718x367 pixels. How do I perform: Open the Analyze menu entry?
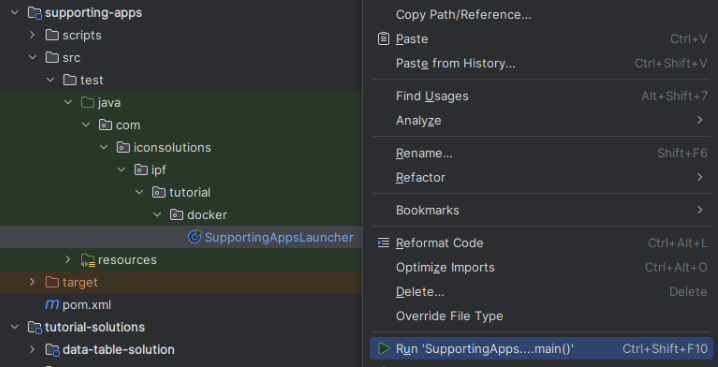point(542,121)
